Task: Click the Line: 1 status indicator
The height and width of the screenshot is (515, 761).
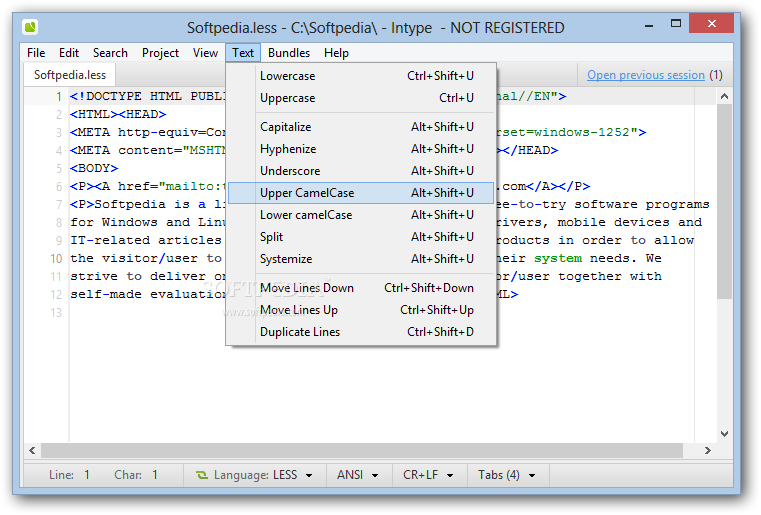Action: coord(69,475)
